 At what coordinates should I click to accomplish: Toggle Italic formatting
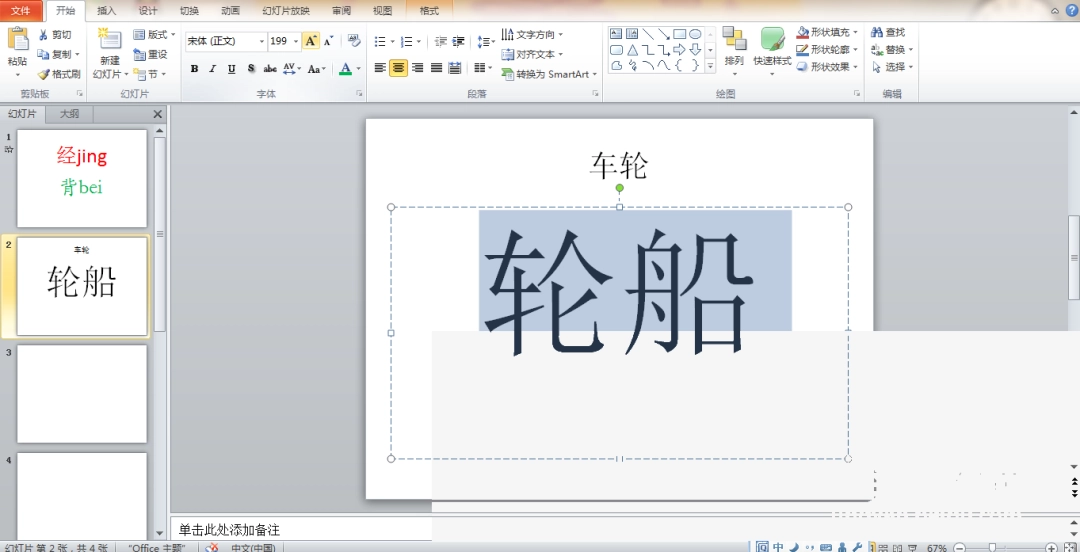[x=213, y=68]
